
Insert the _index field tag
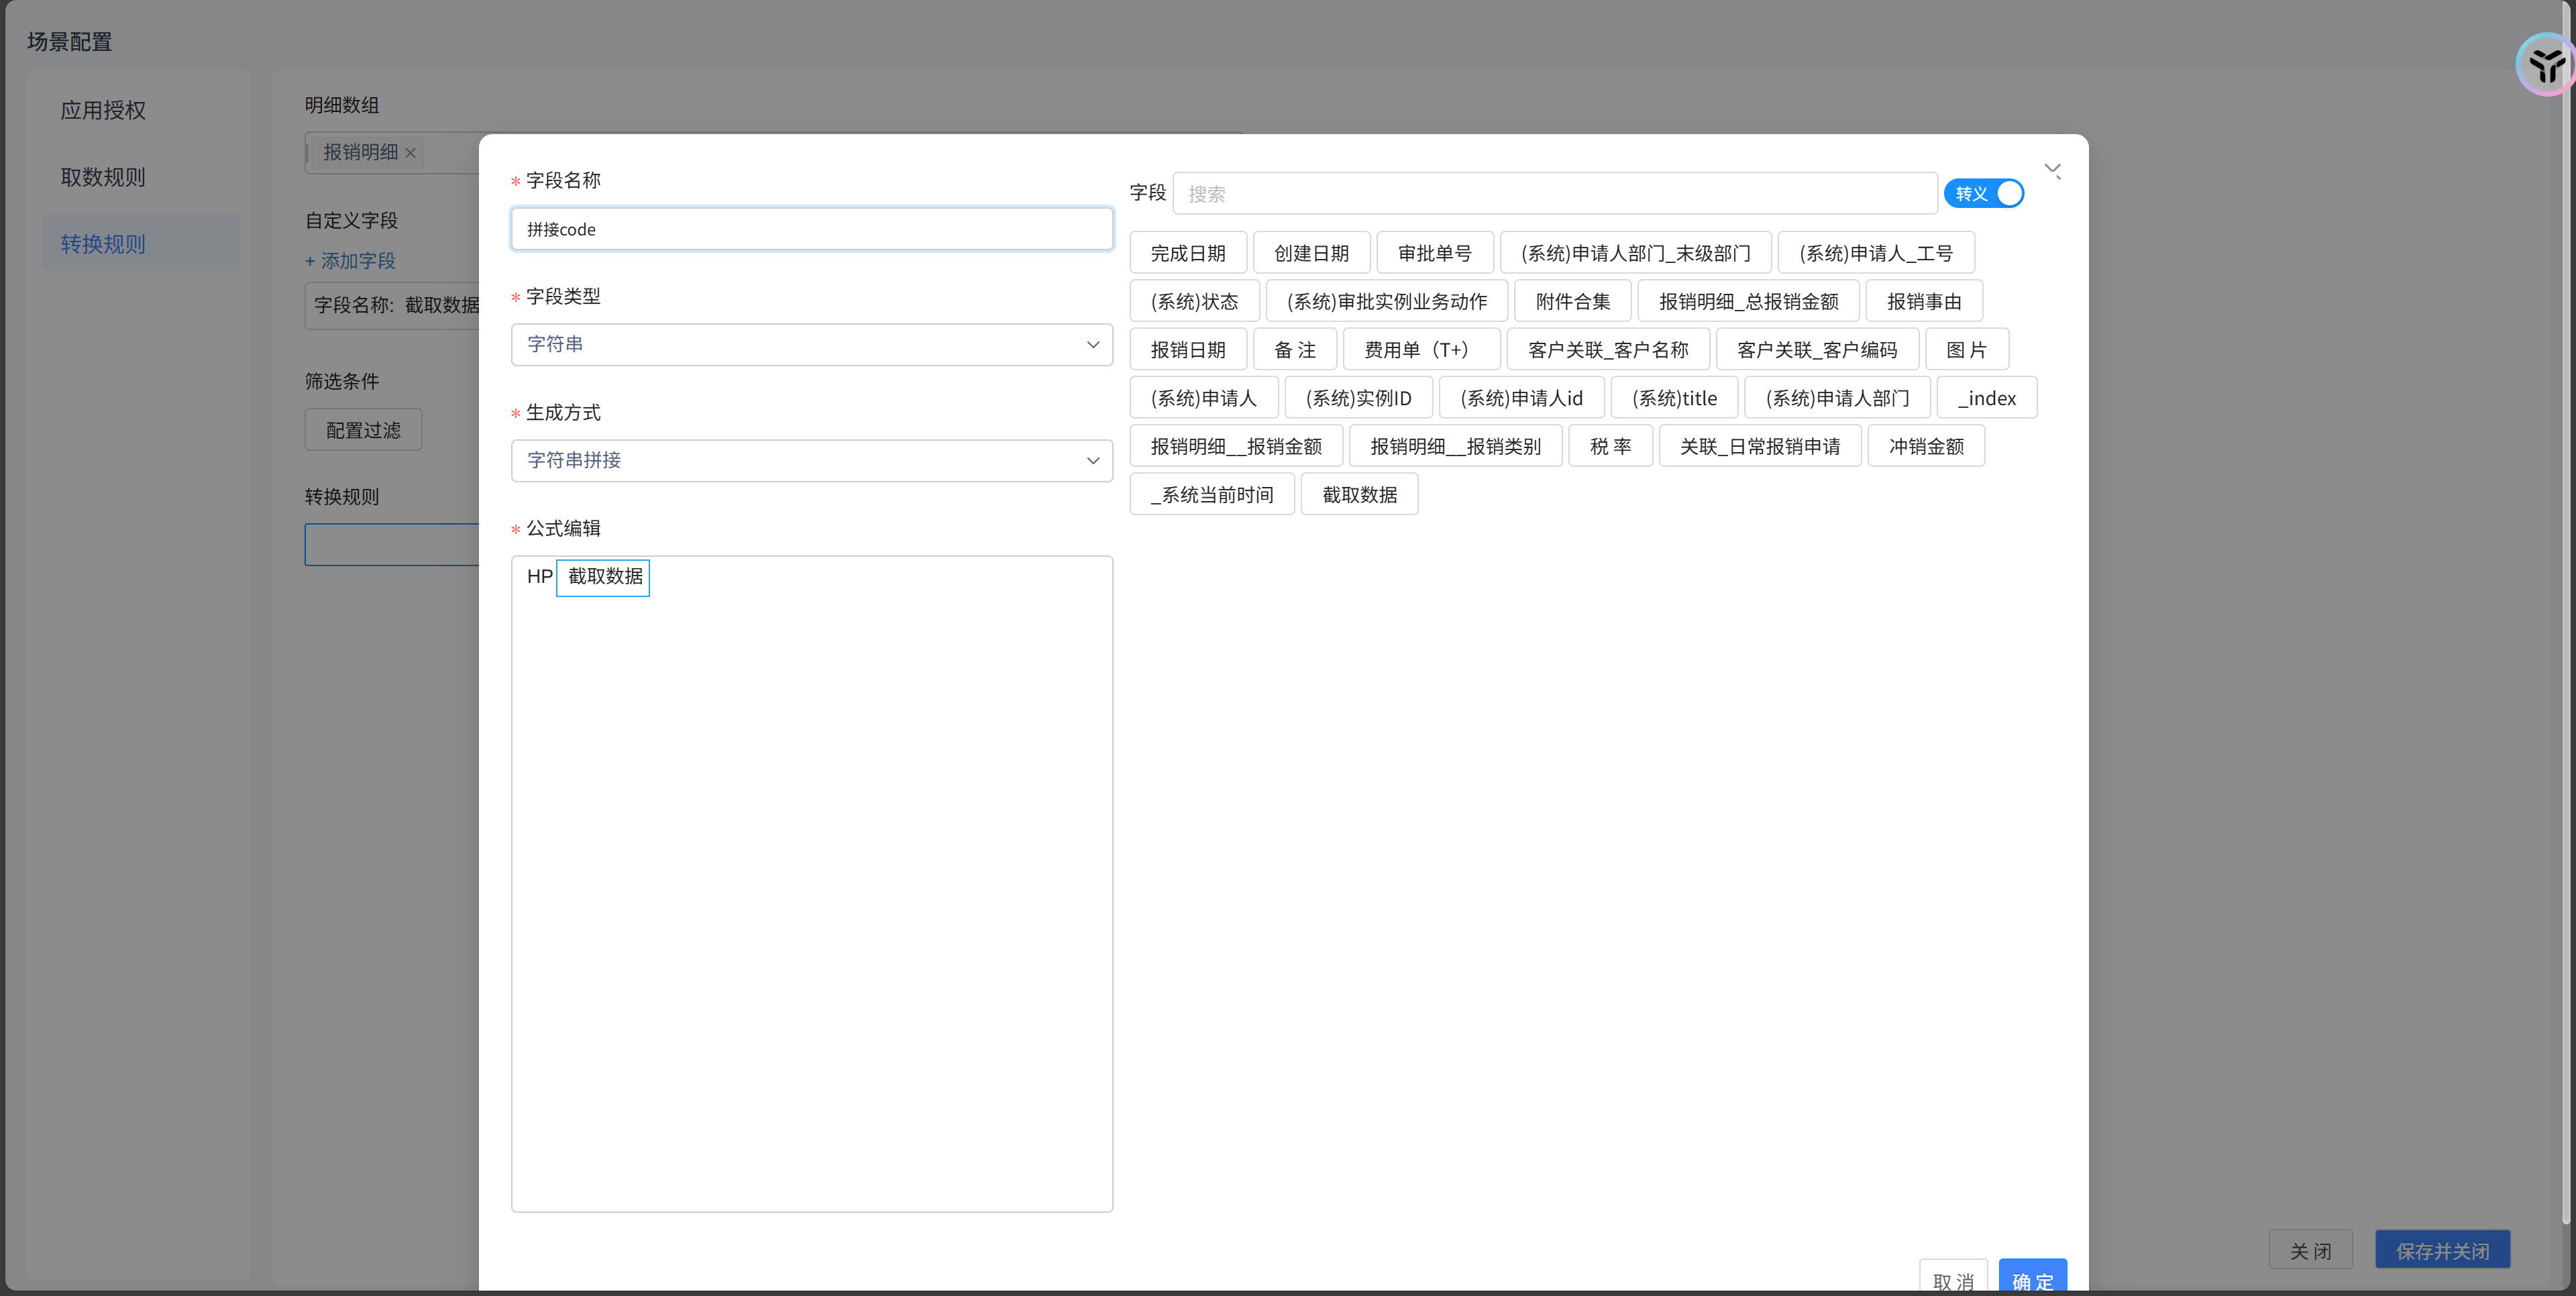pyautogui.click(x=1986, y=398)
